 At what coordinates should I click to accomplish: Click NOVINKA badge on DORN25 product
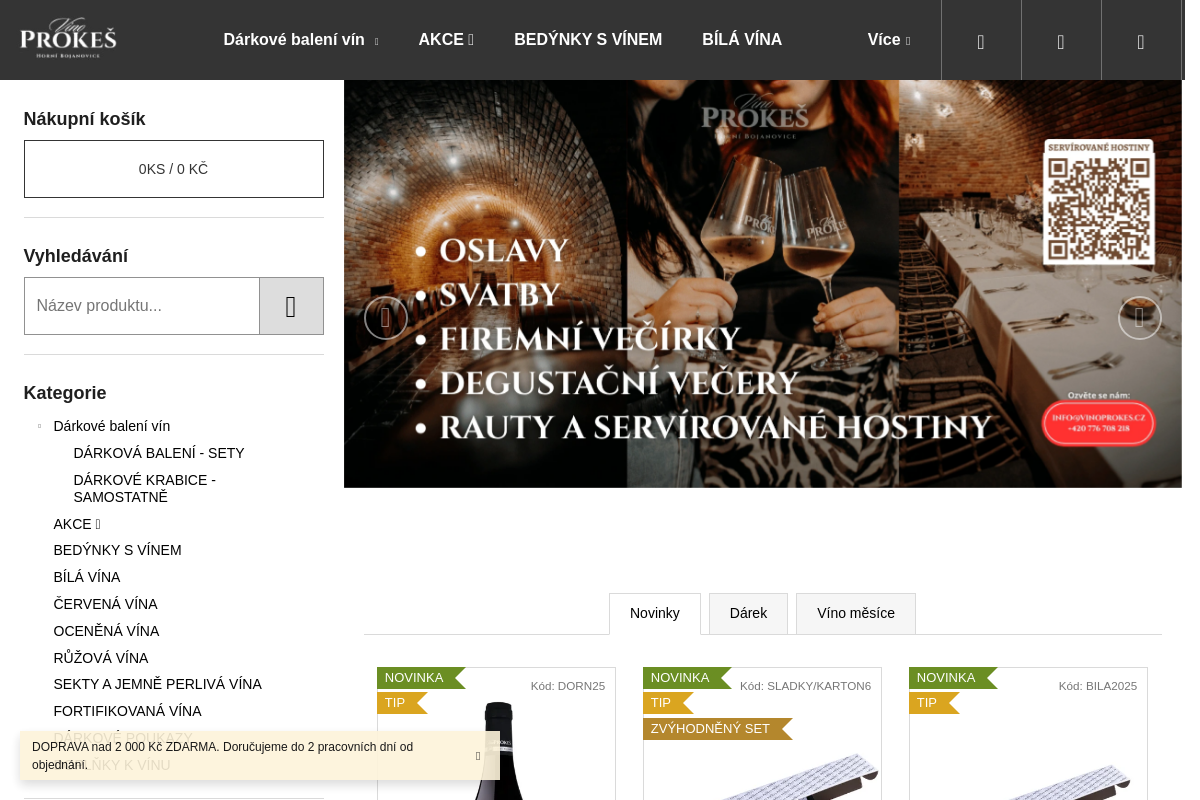pyautogui.click(x=420, y=678)
